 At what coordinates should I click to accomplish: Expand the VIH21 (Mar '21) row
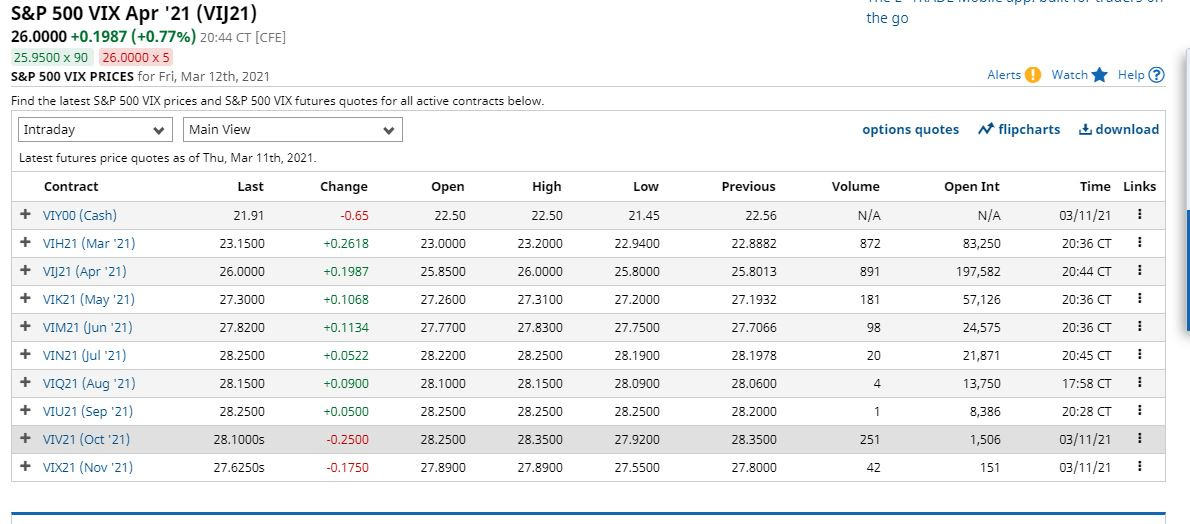(26, 242)
